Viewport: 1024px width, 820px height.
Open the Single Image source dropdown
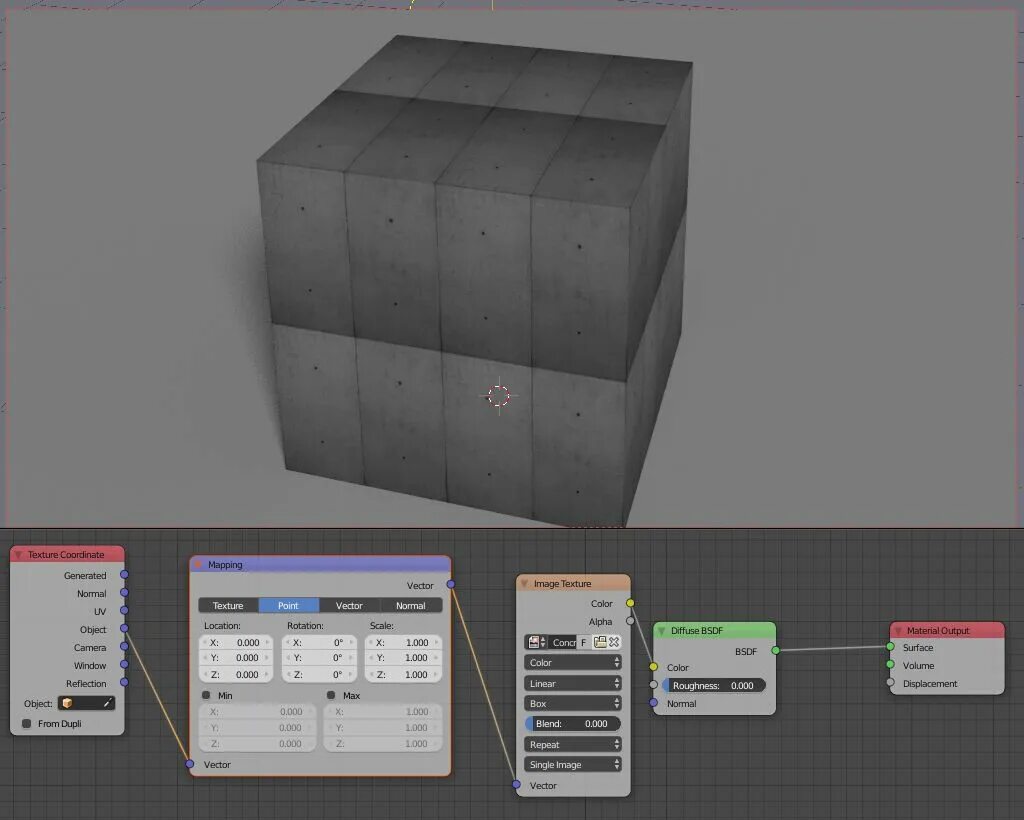[x=573, y=765]
